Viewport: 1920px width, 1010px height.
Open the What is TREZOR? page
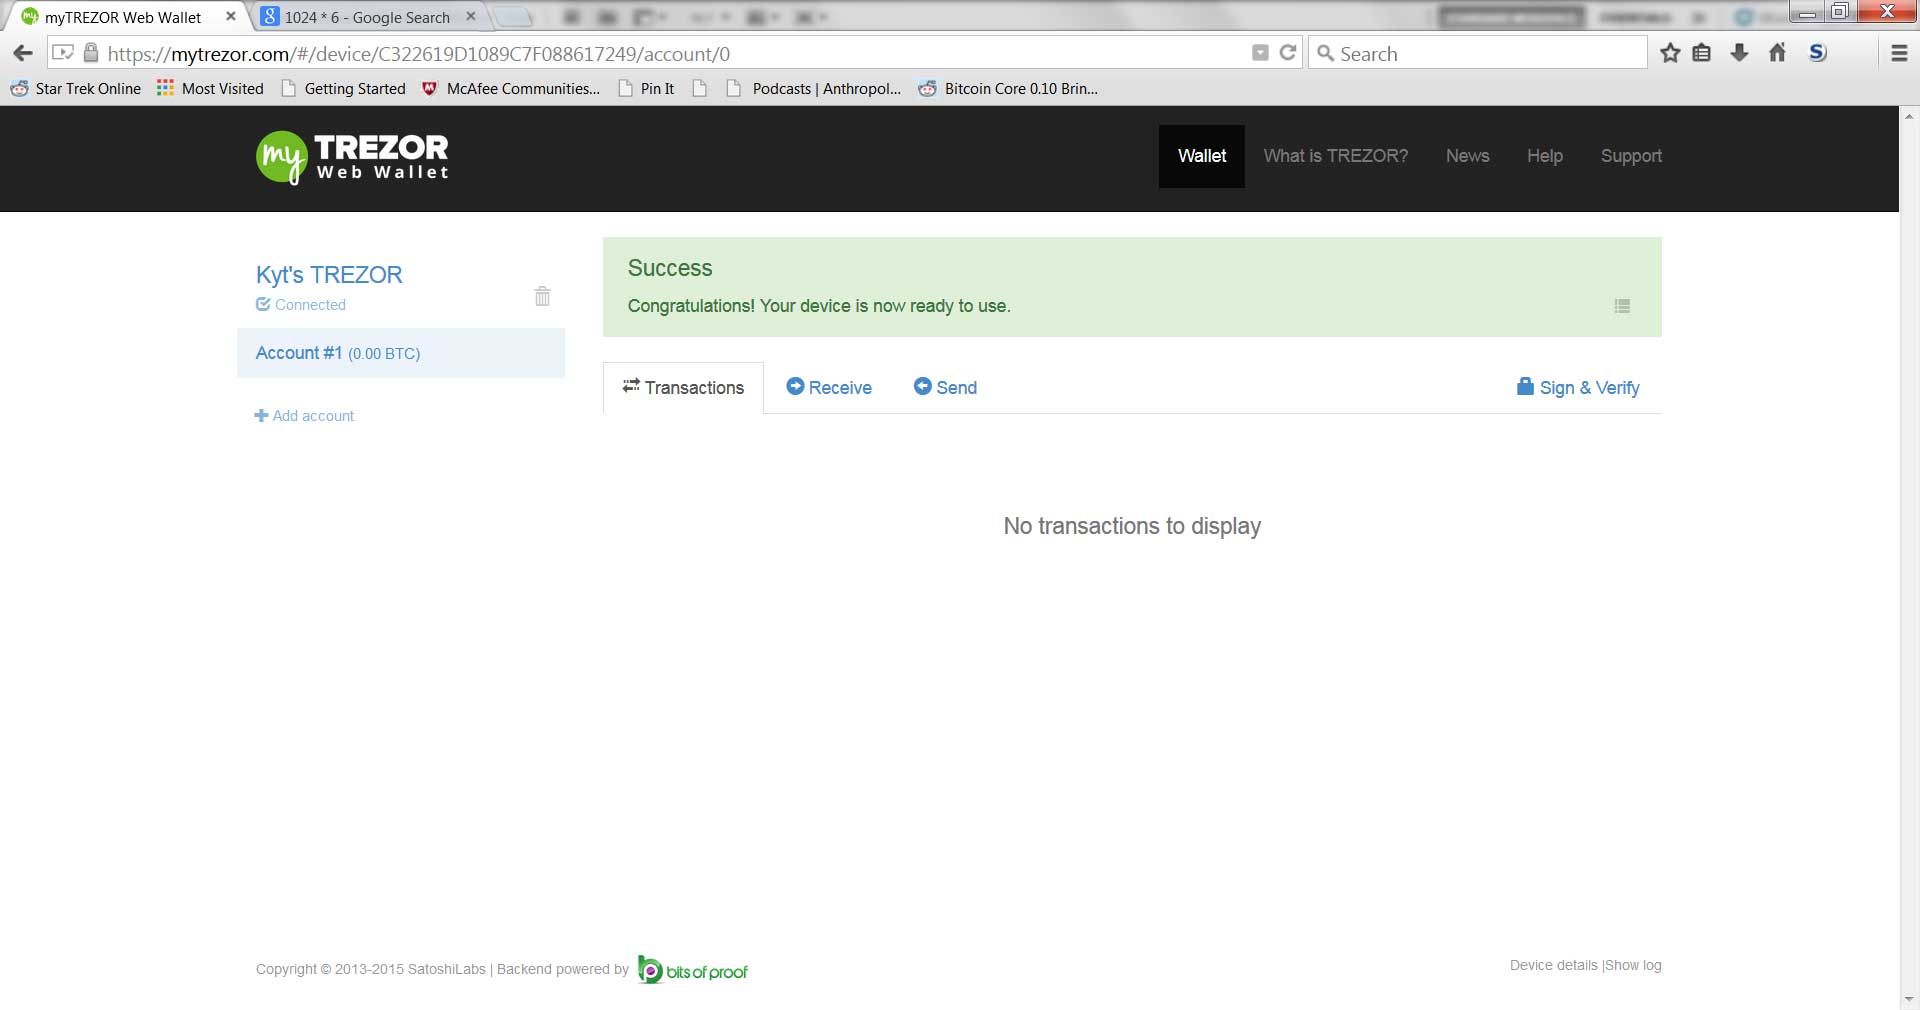point(1336,156)
